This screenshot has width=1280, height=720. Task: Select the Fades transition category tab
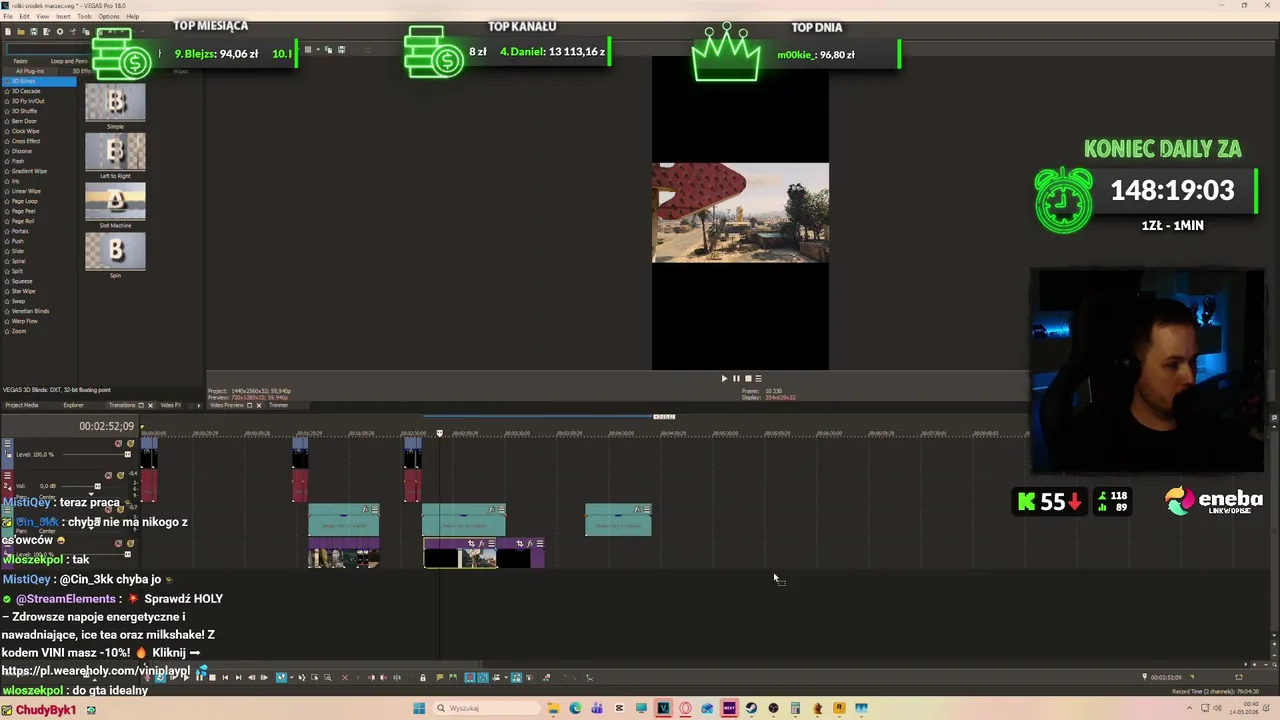[x=20, y=61]
